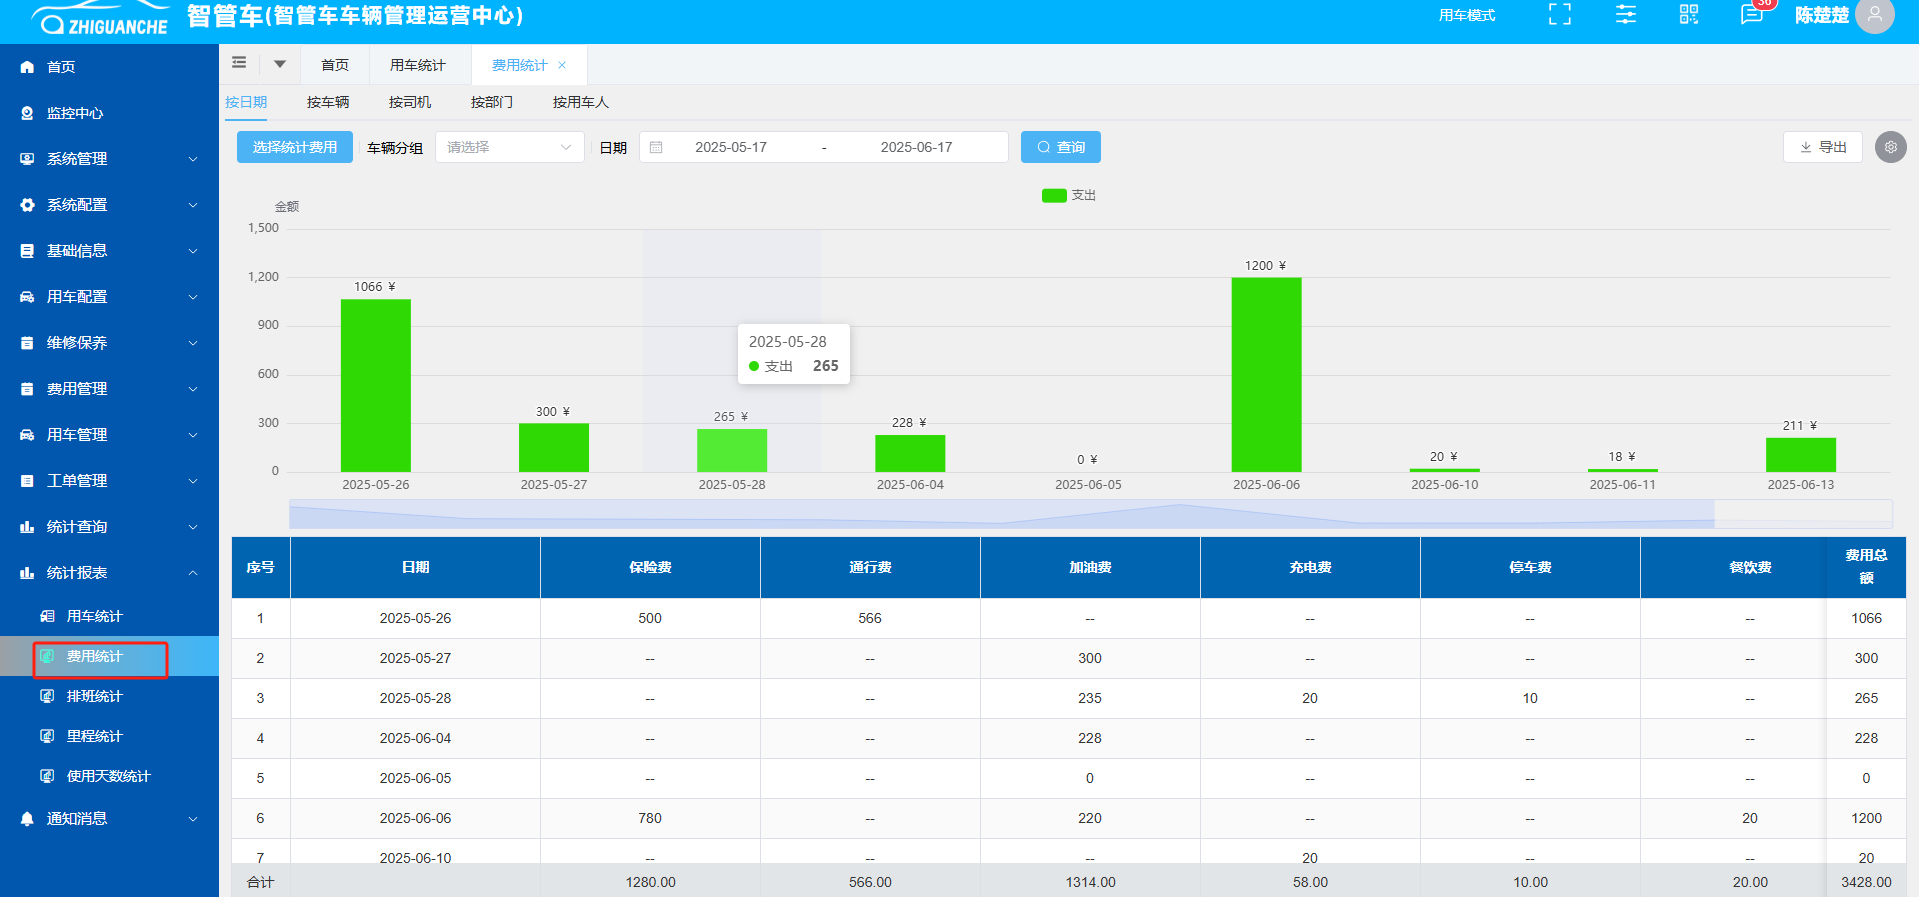
Task: Open the 车辆分组 dropdown
Action: point(509,147)
